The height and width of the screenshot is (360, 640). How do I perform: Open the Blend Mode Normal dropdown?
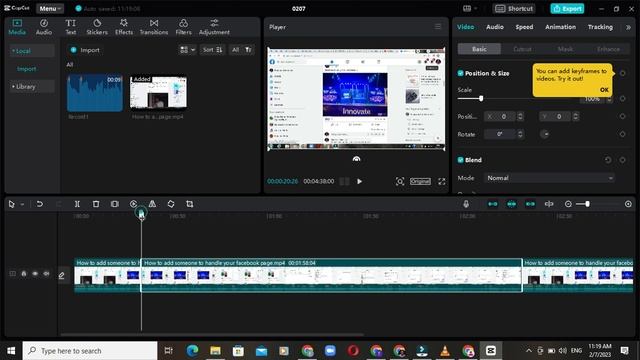coord(549,178)
